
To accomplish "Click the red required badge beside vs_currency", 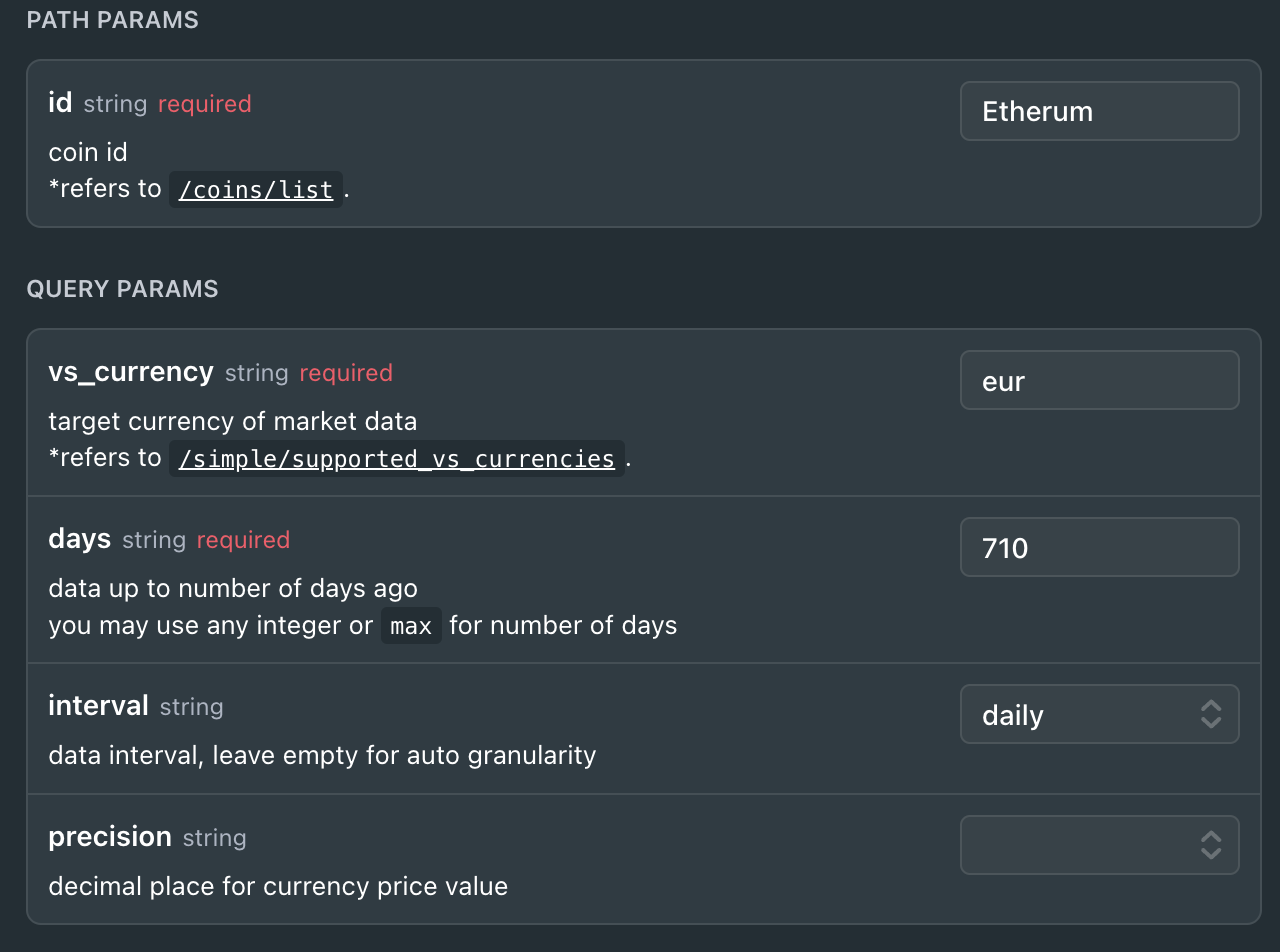I will coord(346,373).
